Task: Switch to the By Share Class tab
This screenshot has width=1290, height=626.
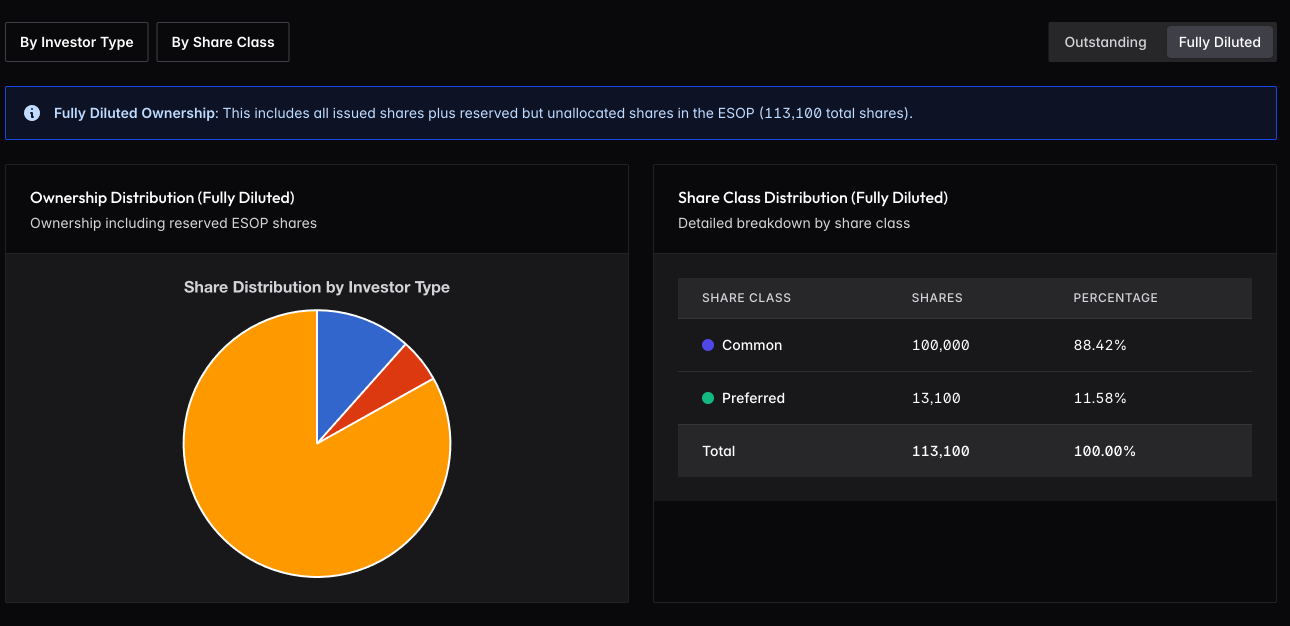Action: click(x=223, y=43)
